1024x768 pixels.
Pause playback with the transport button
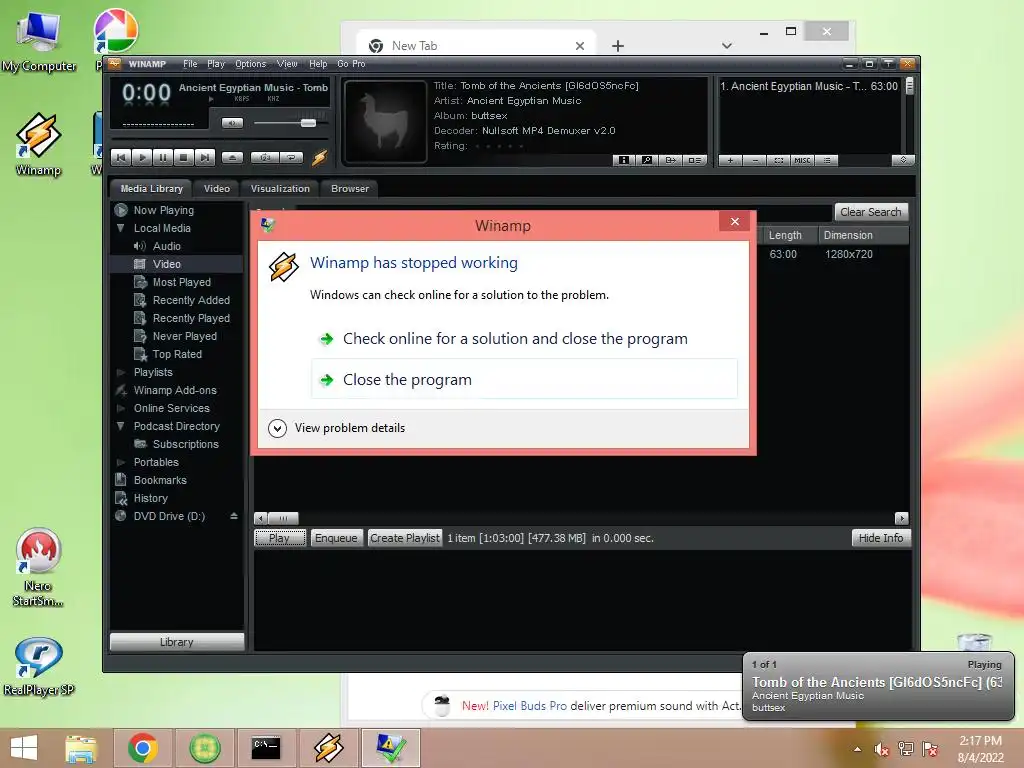click(x=163, y=157)
